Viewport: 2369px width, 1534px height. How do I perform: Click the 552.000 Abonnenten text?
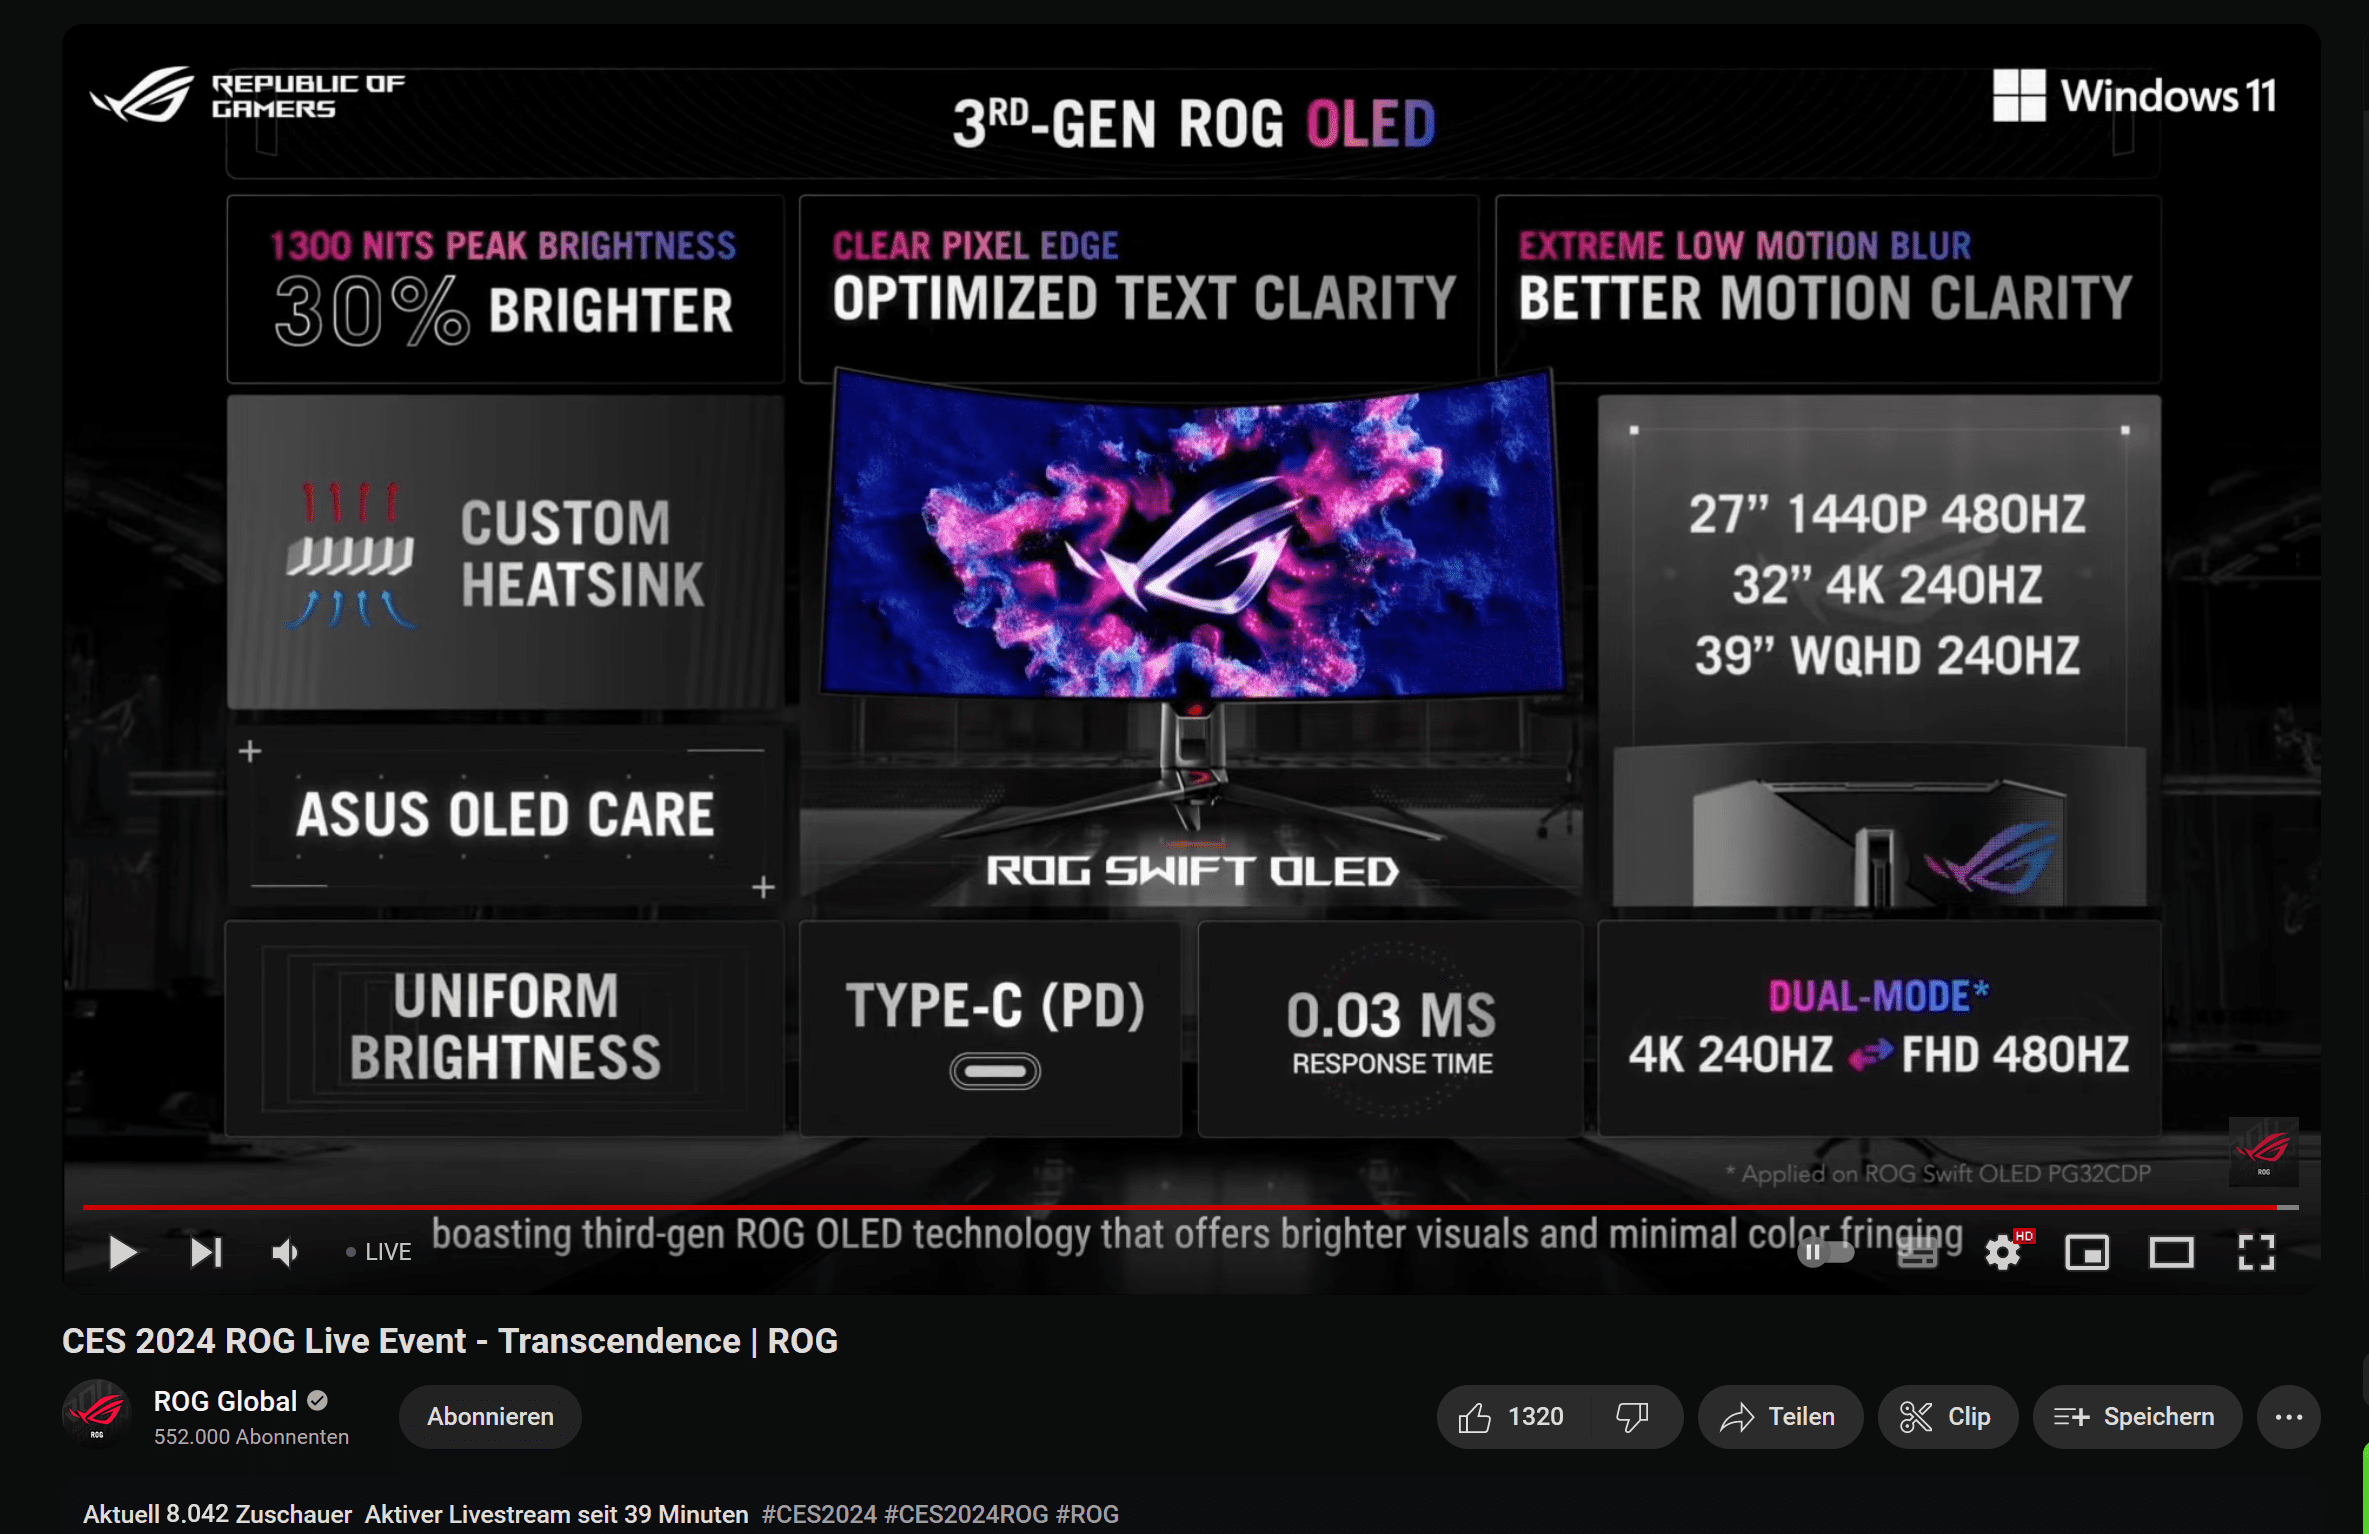[x=251, y=1436]
